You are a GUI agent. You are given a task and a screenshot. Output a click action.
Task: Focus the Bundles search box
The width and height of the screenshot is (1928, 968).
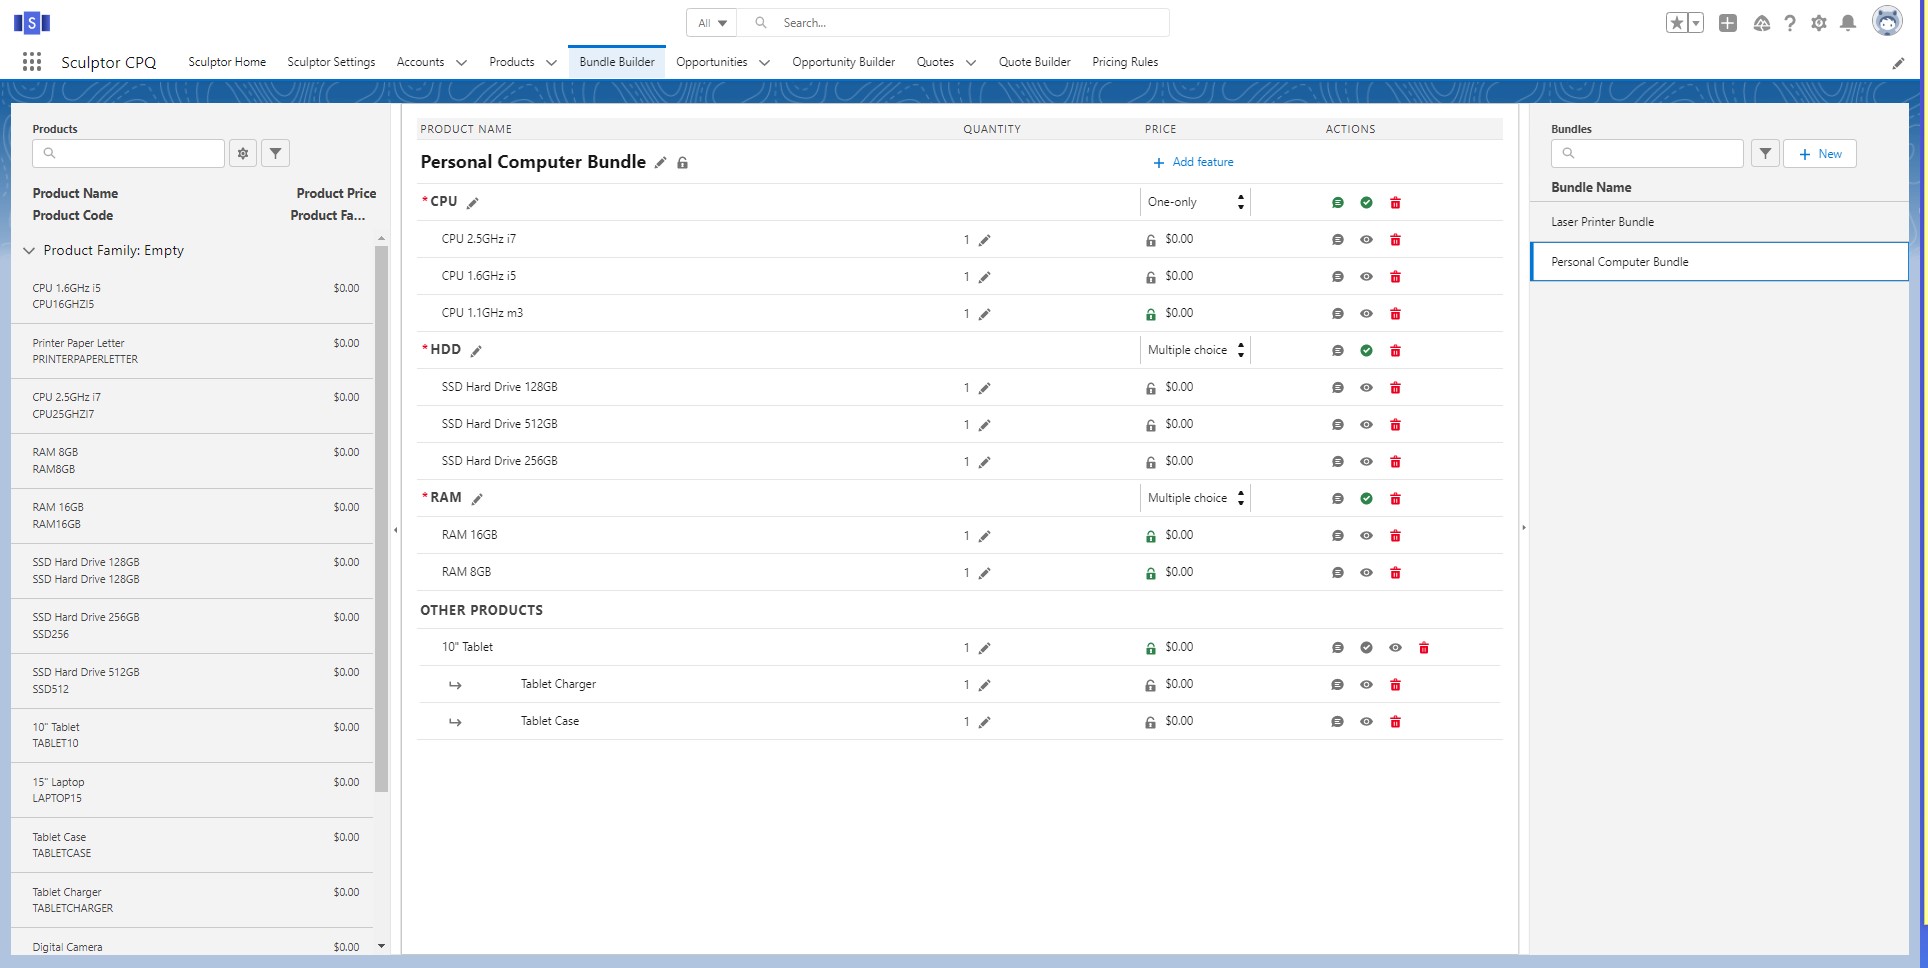tap(1647, 154)
